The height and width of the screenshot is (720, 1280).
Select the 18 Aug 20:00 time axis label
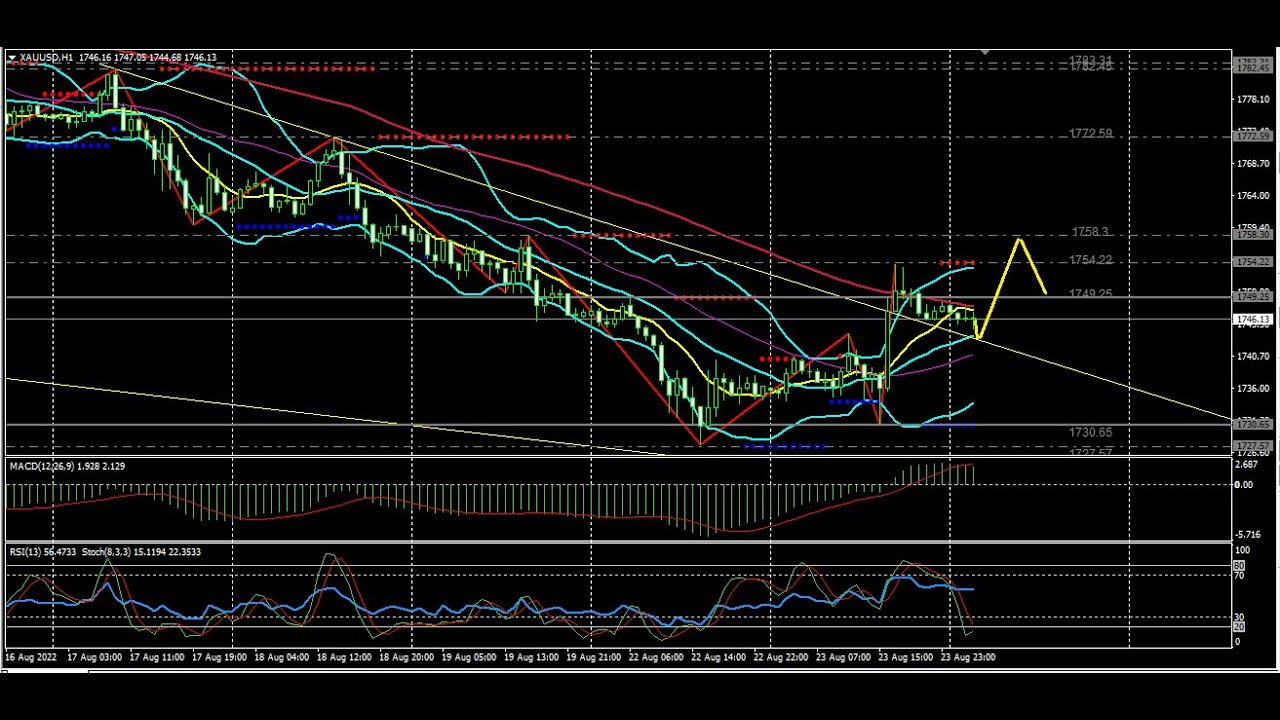pos(406,657)
